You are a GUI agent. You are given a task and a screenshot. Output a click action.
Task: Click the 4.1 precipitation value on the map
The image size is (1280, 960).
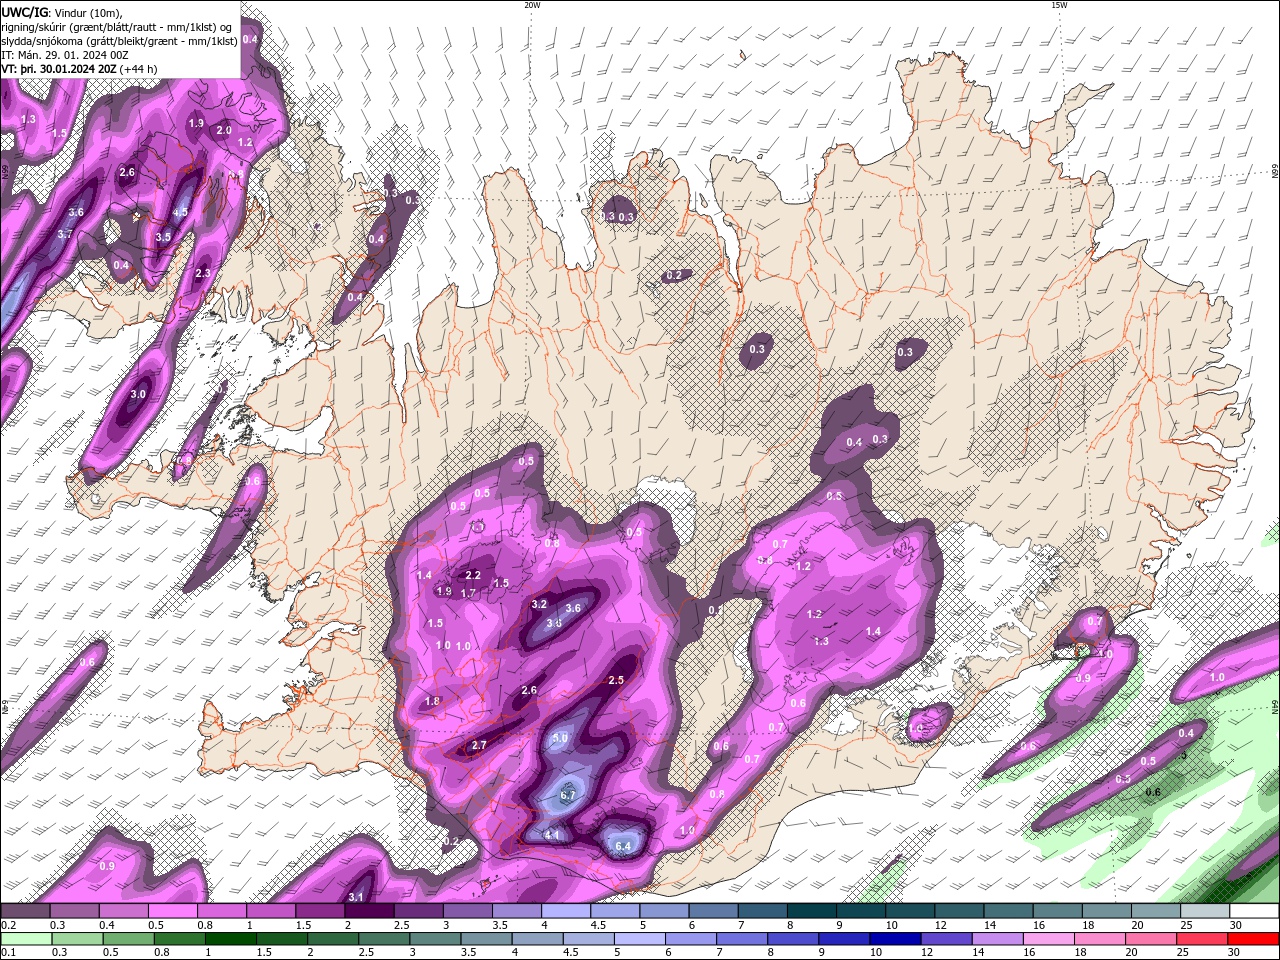click(553, 835)
